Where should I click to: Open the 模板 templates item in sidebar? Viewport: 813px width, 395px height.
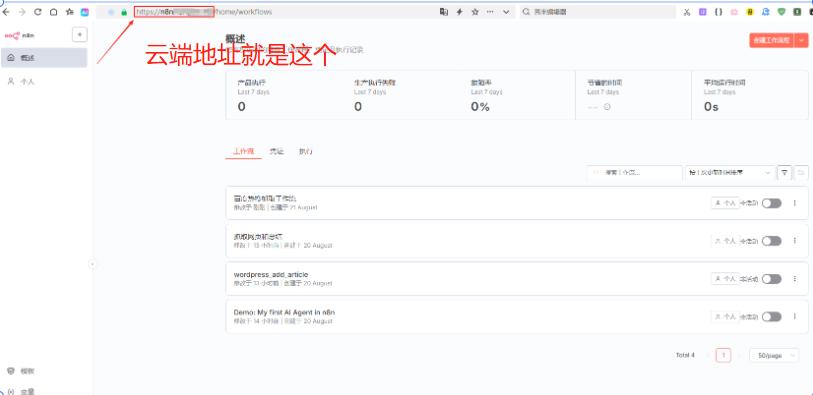click(44, 371)
